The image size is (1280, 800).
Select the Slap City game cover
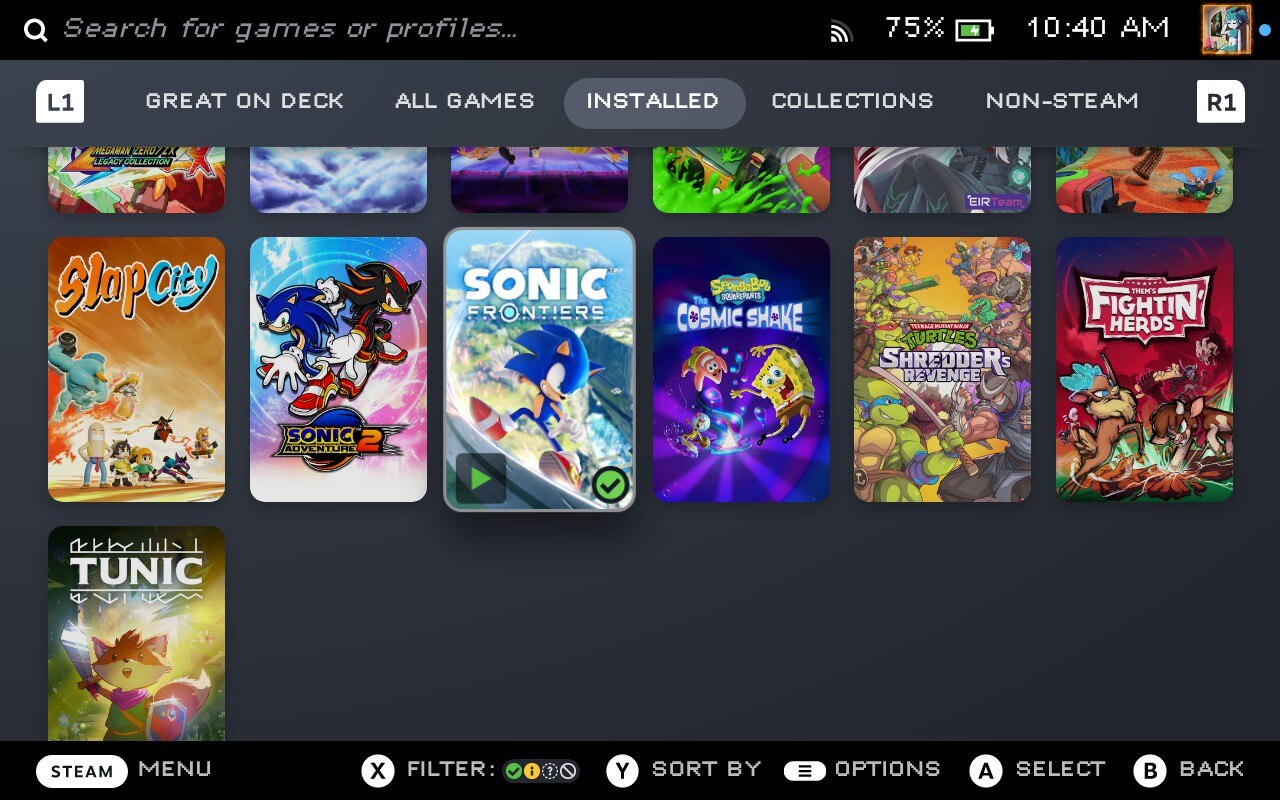[x=136, y=369]
